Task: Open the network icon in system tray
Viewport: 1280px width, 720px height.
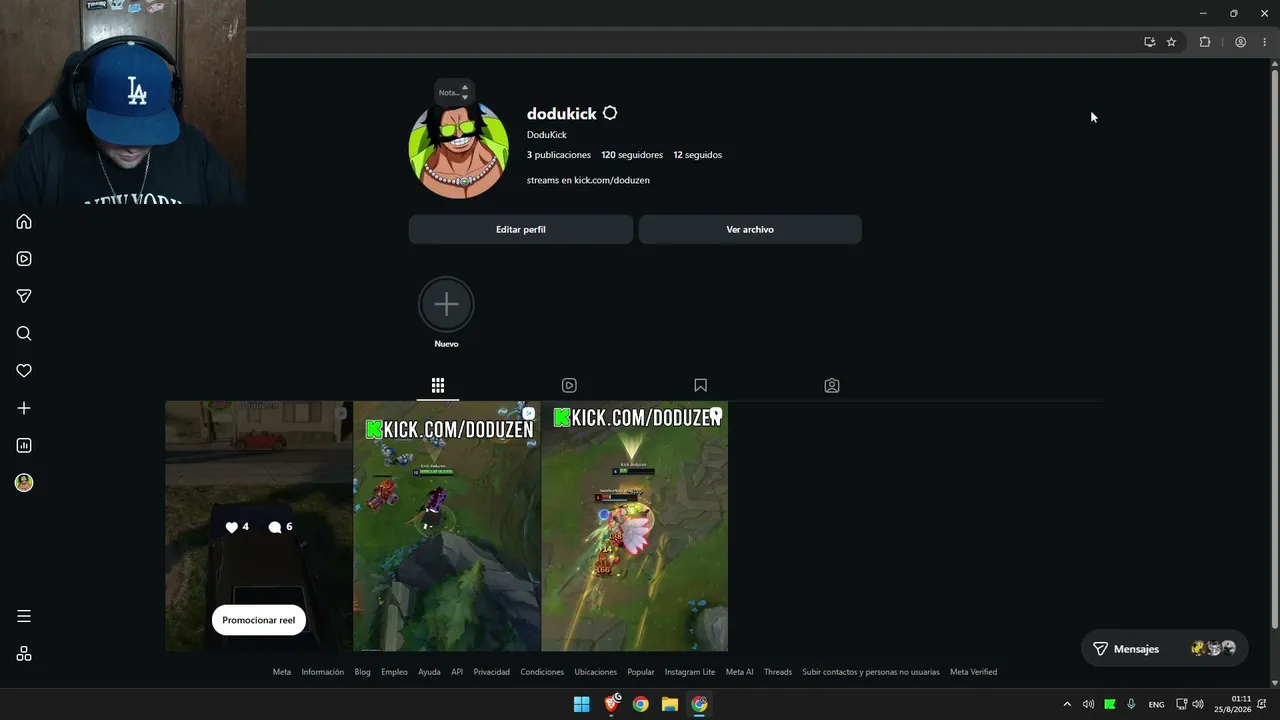Action: [1181, 704]
